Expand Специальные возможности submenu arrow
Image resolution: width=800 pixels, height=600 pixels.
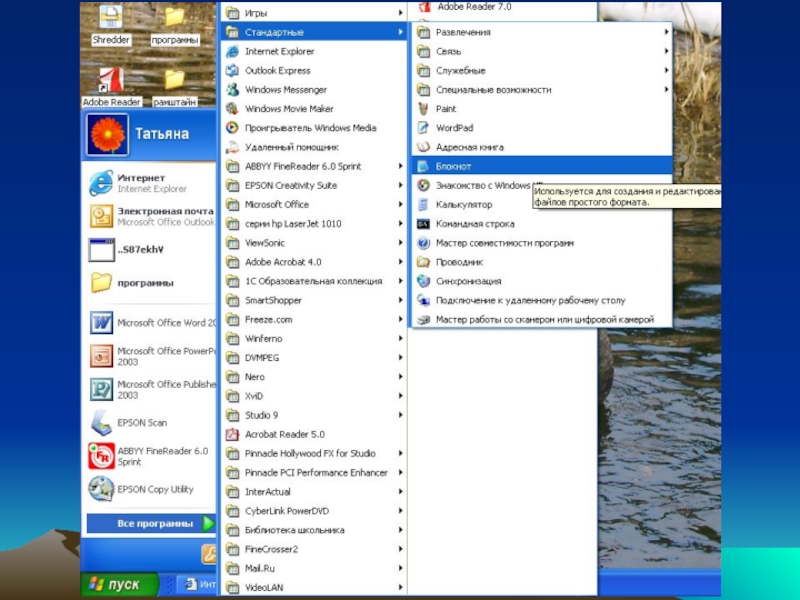pyautogui.click(x=666, y=90)
